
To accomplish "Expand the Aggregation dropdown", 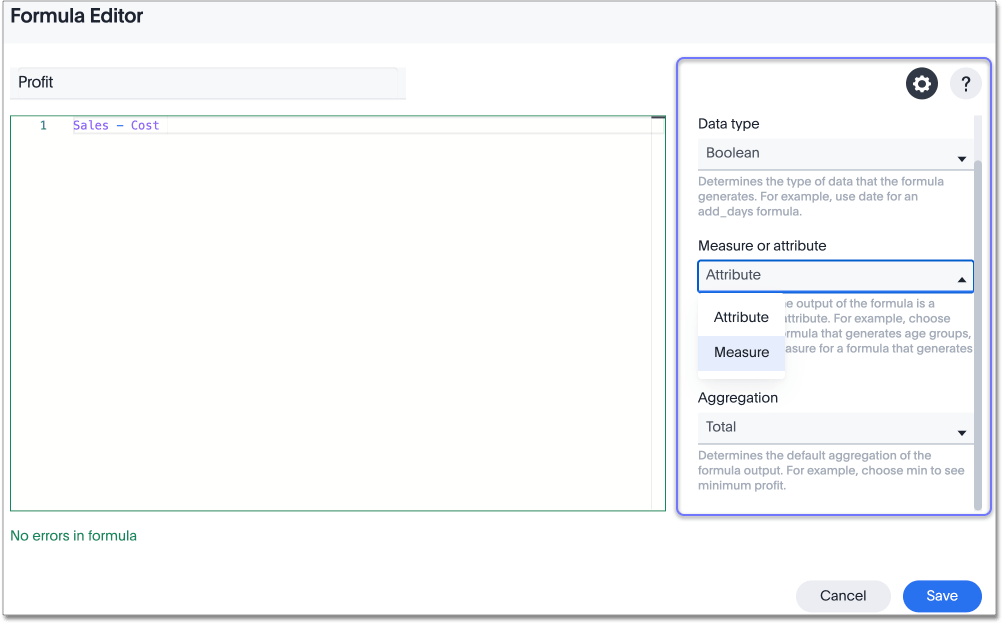I will coord(835,427).
